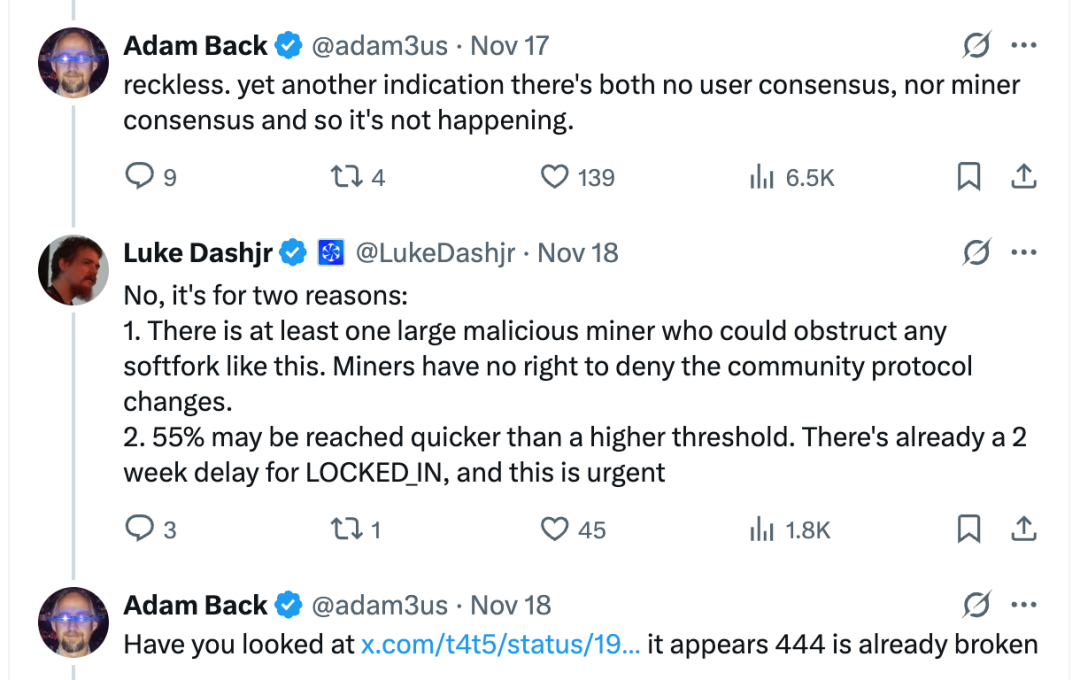Open the @LukeDashjr profile handle

point(436,254)
